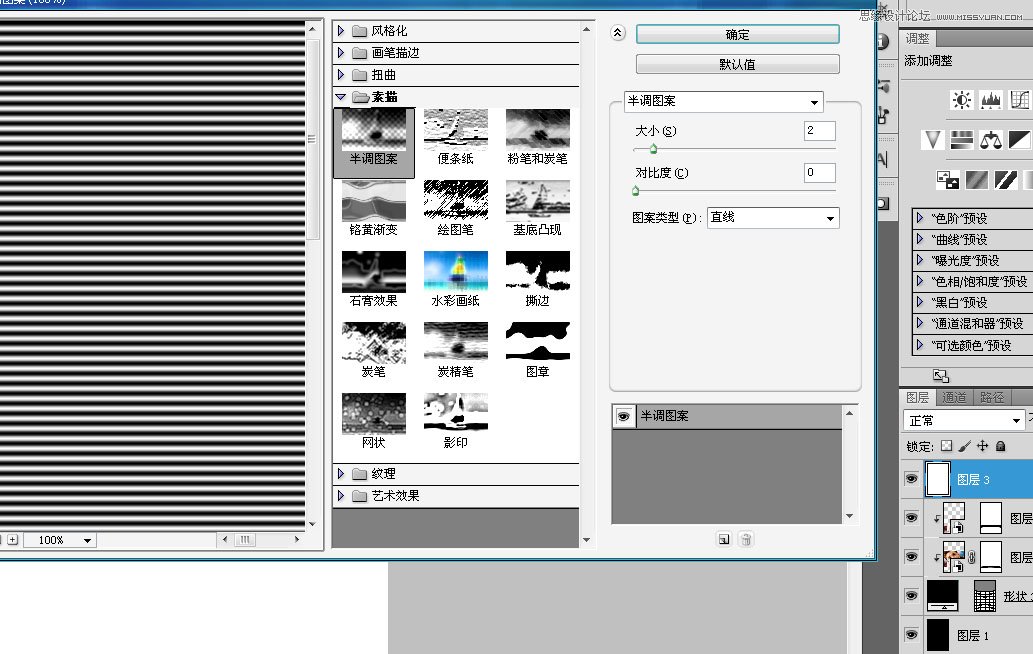The height and width of the screenshot is (654, 1033).
Task: Click lock position icon
Action: (x=982, y=446)
